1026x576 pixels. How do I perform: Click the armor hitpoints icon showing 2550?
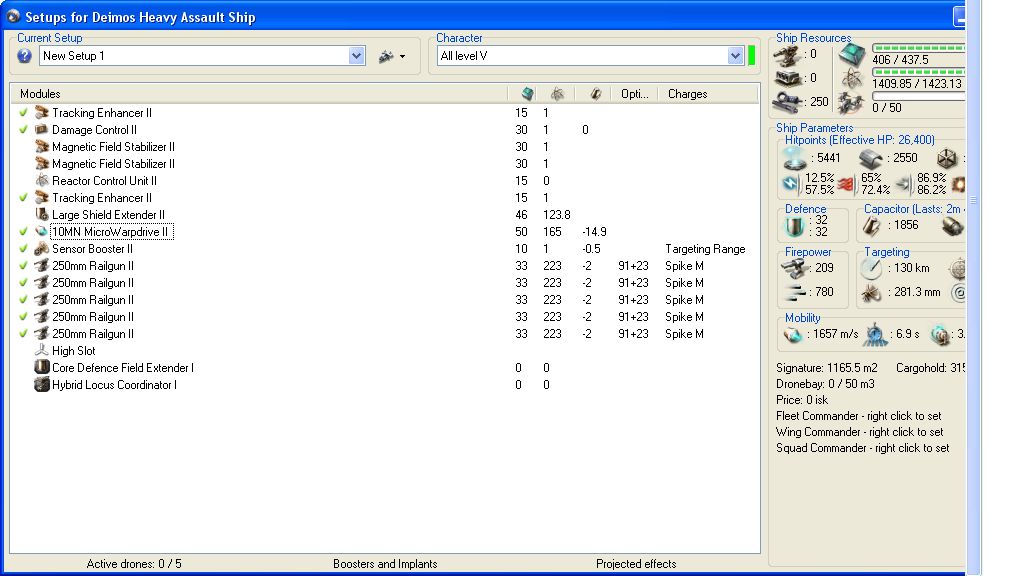(870, 158)
